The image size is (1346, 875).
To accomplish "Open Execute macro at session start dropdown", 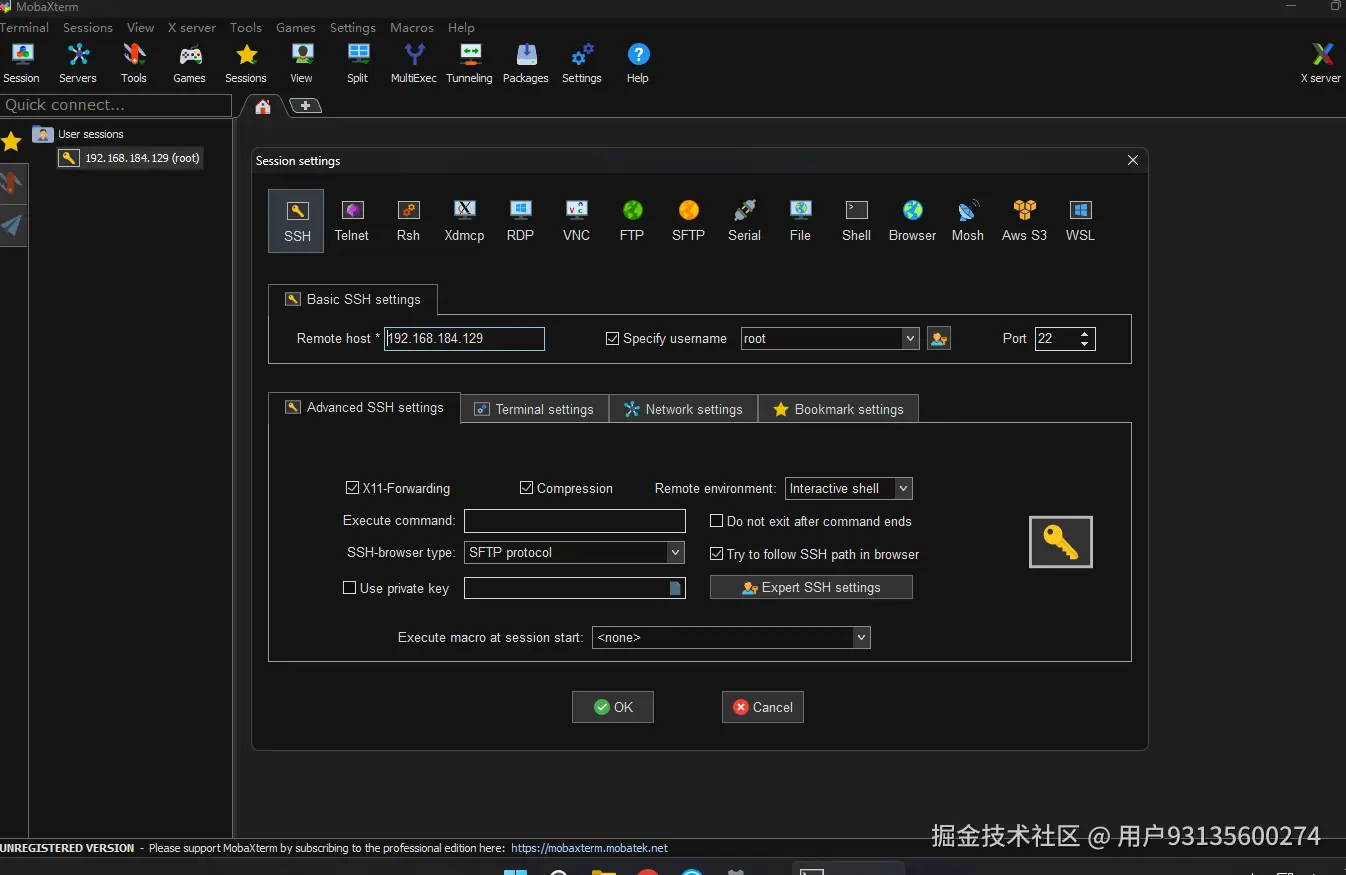I will (861, 637).
